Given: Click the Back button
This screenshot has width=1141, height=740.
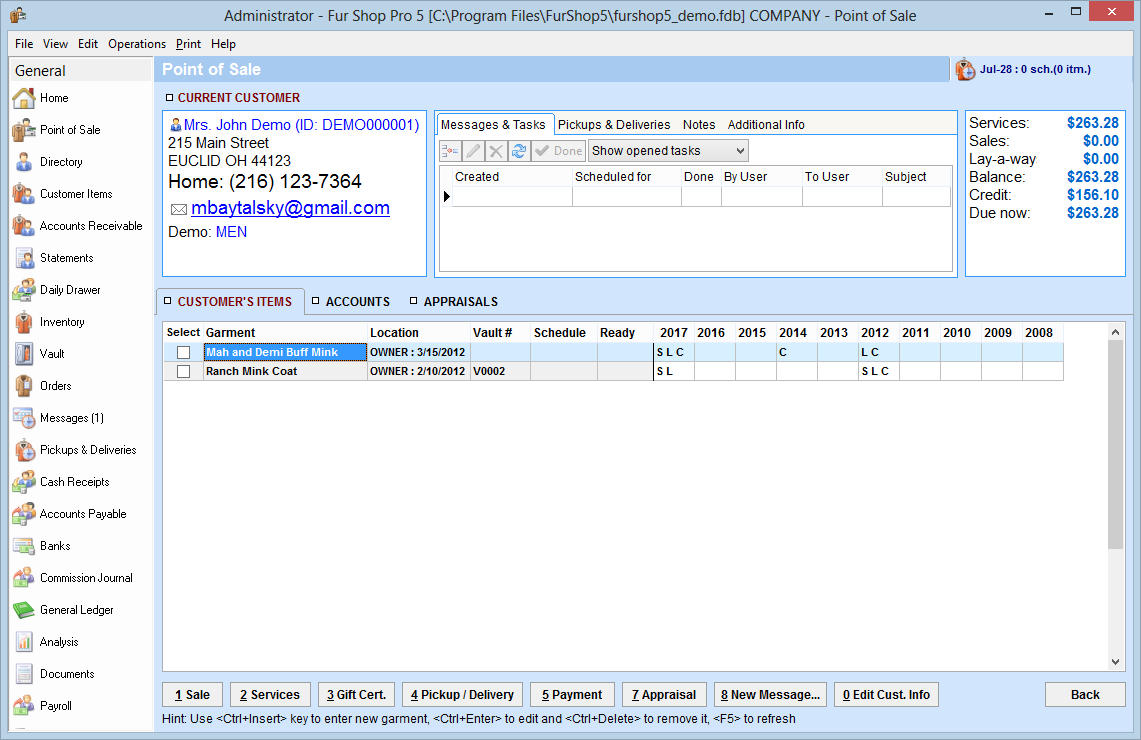Looking at the screenshot, I should 1085,695.
